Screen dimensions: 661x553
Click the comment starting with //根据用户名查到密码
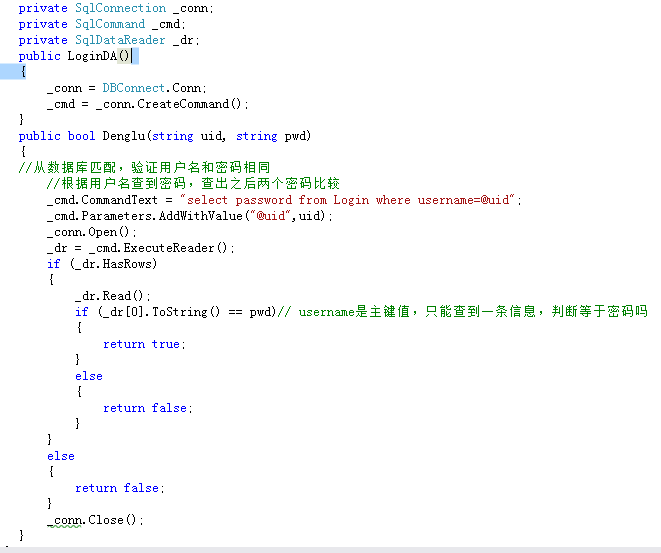tap(193, 183)
